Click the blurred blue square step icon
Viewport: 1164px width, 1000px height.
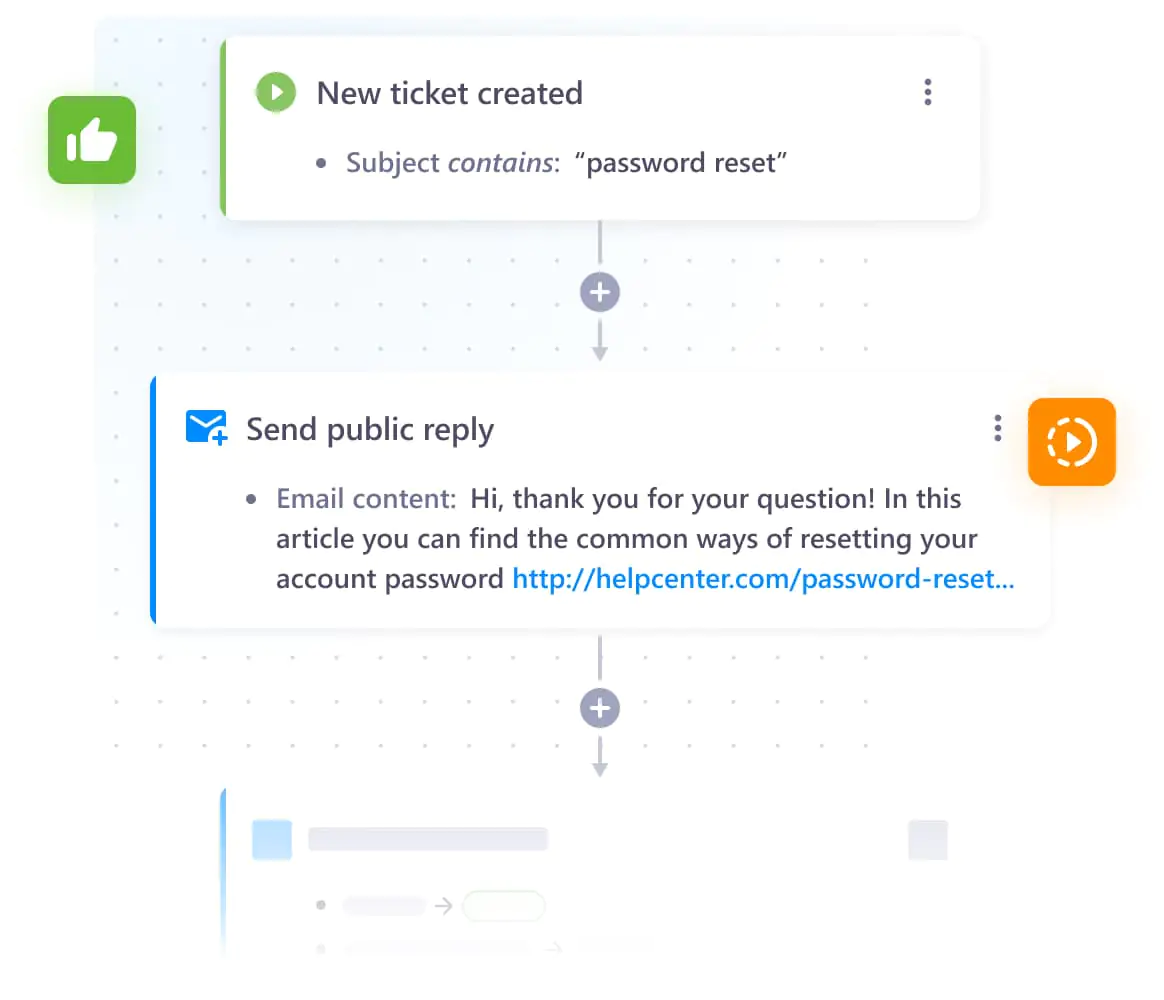pyautogui.click(x=272, y=840)
